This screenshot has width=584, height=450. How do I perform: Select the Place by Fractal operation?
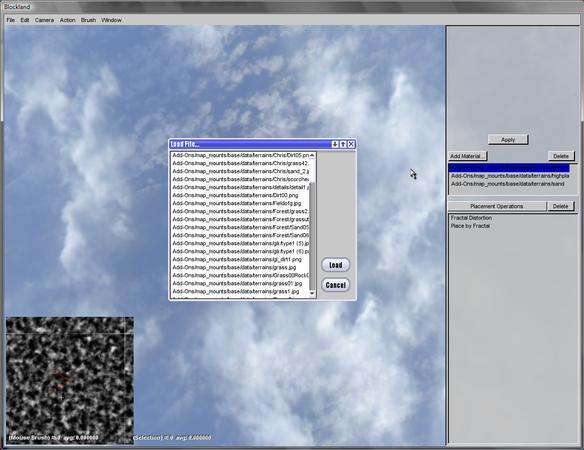click(470, 226)
